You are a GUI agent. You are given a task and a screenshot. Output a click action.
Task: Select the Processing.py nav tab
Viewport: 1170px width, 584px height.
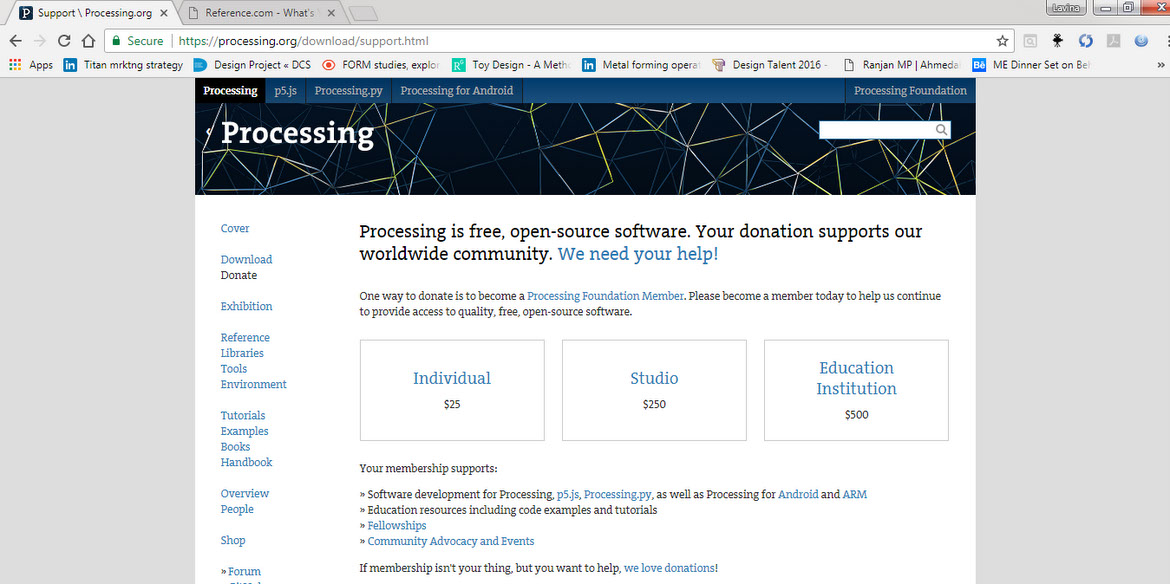(348, 90)
